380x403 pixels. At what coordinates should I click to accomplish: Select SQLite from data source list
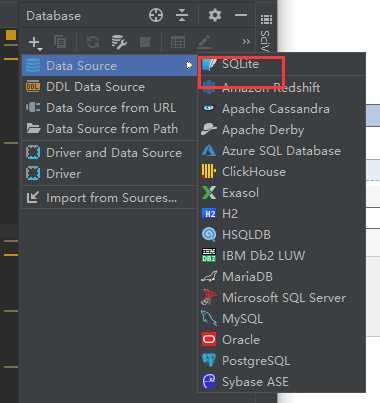point(240,64)
